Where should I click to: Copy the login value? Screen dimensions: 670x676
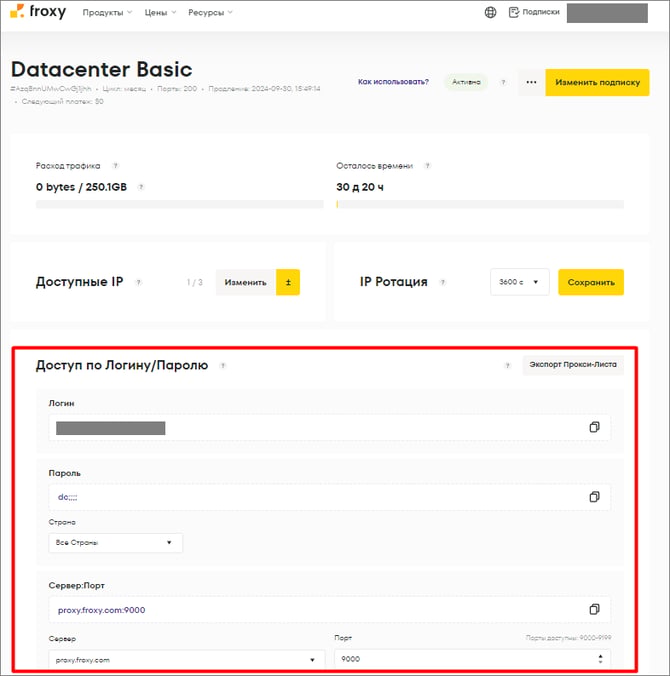594,427
